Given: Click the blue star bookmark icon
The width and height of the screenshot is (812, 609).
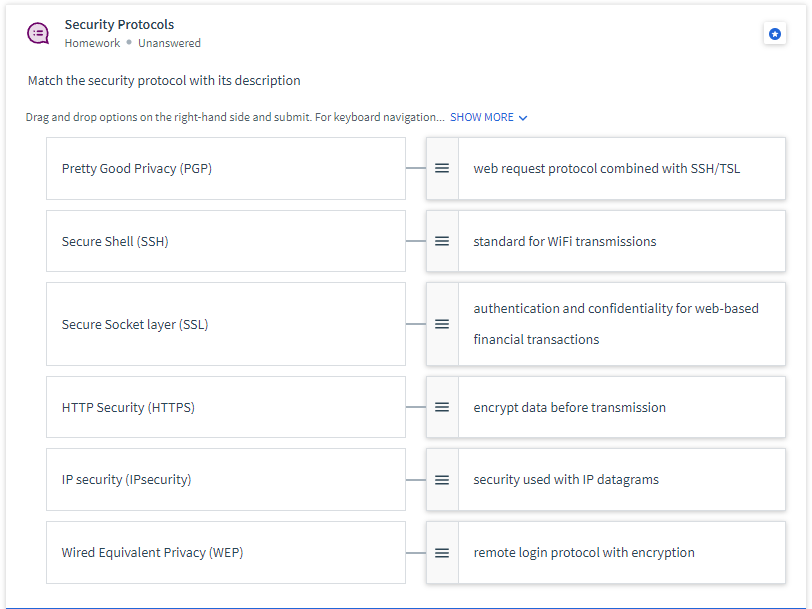Looking at the screenshot, I should (x=775, y=34).
